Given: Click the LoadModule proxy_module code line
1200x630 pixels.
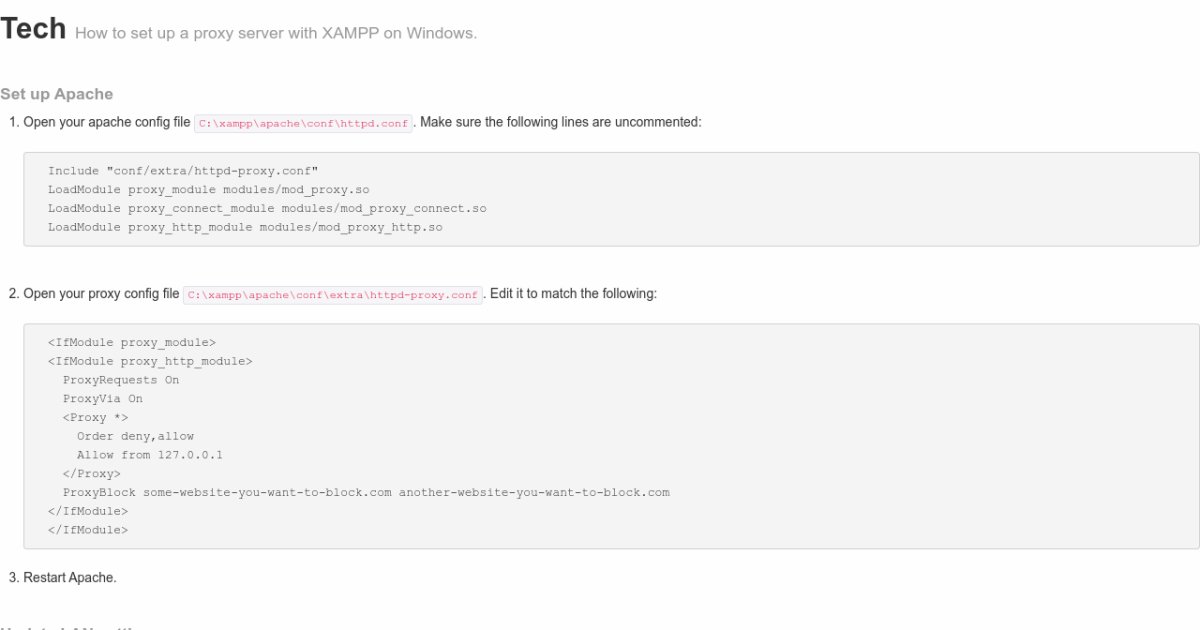Looking at the screenshot, I should [x=208, y=190].
